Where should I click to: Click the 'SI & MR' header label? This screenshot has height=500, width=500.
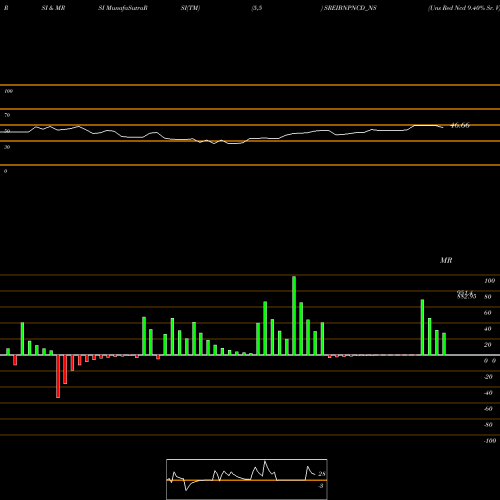click(53, 8)
